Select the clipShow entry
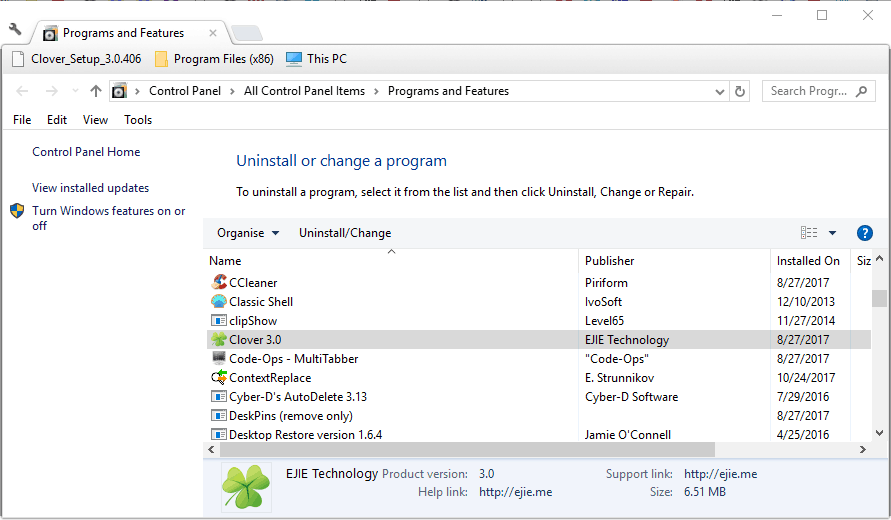Image resolution: width=891 pixels, height=520 pixels. pyautogui.click(x=539, y=321)
